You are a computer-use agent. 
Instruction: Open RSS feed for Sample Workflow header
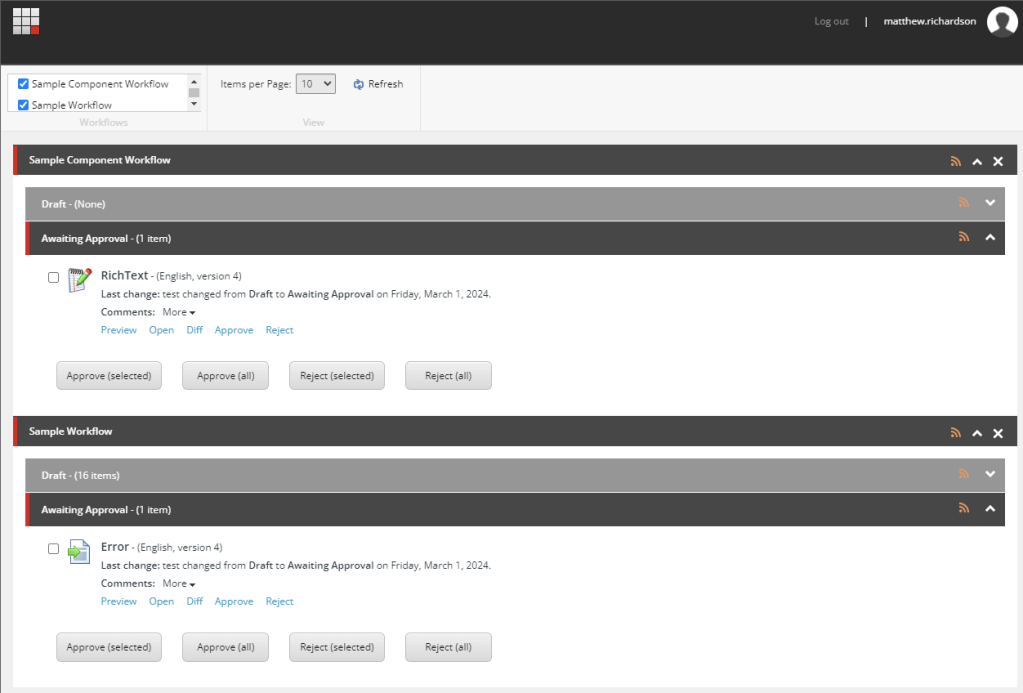(955, 433)
